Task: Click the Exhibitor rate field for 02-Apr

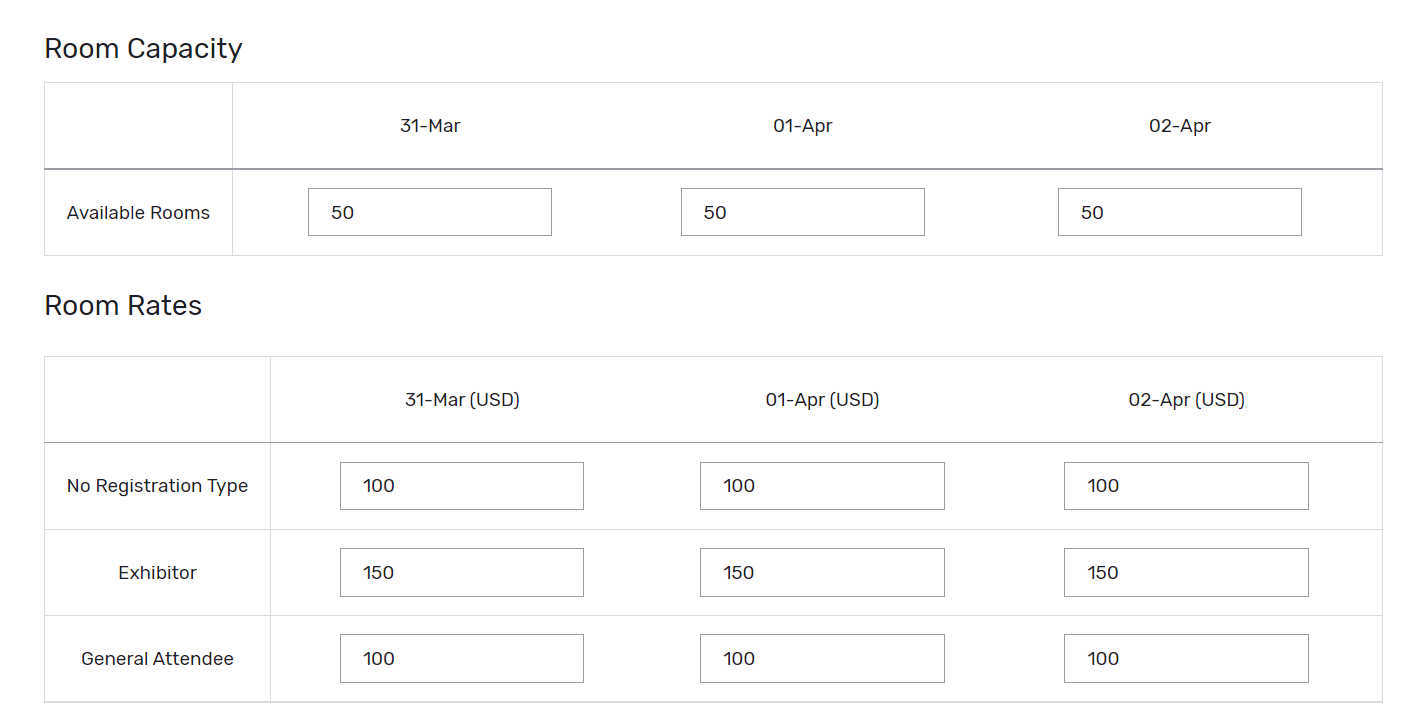Action: (x=1186, y=572)
